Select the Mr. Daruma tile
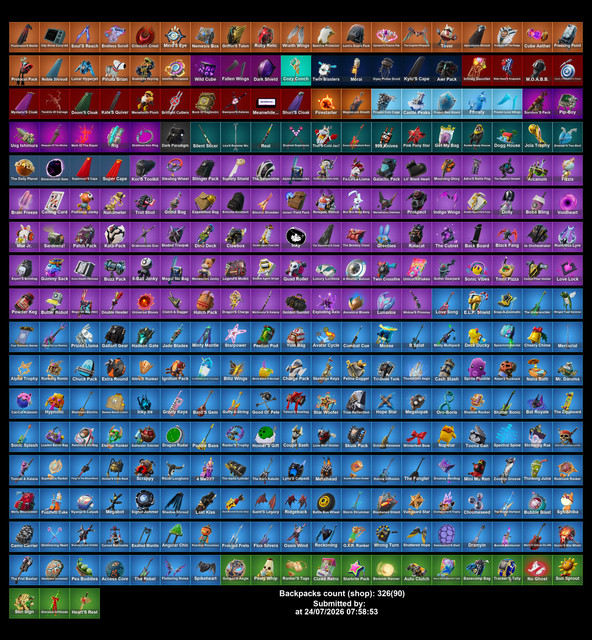Viewport: 592px width, 640px height. click(x=568, y=370)
